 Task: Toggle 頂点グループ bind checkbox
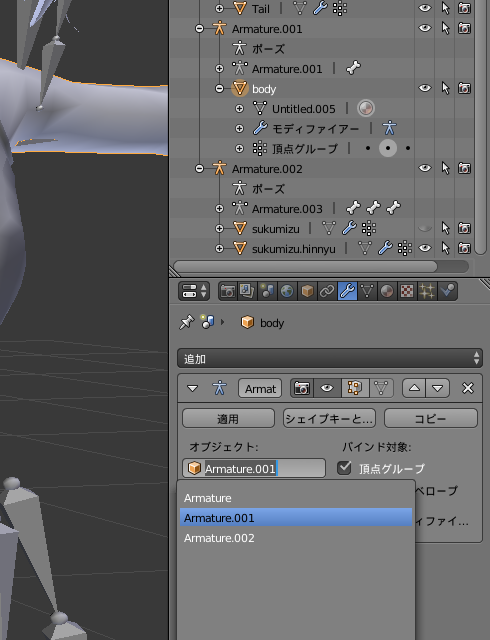(344, 468)
